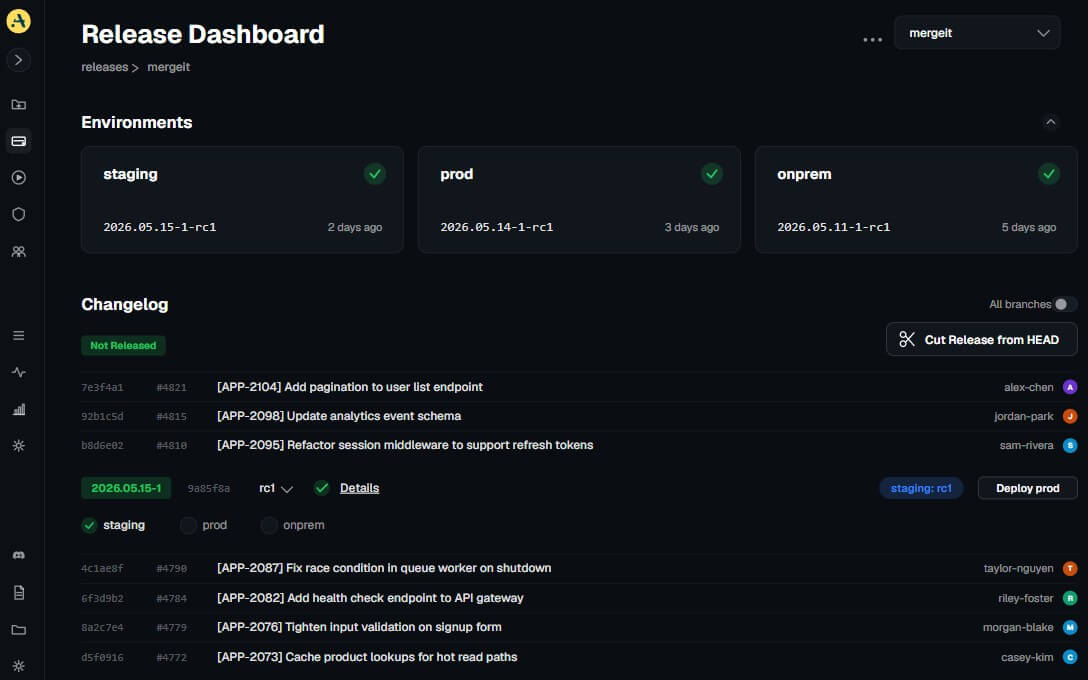Click the staging card green check status
The width and height of the screenshot is (1088, 680).
375,173
